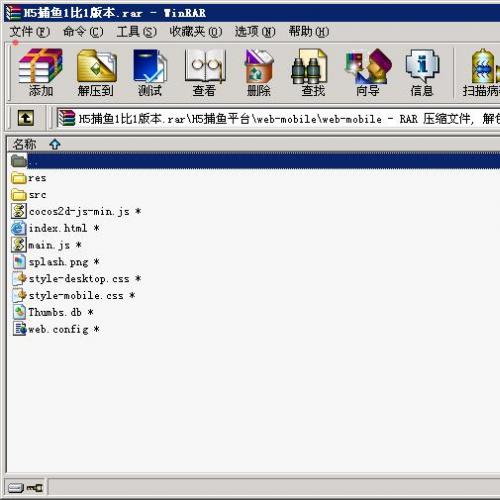500x500 pixels.
Task: Open the File (文件) menu
Action: (x=30, y=32)
